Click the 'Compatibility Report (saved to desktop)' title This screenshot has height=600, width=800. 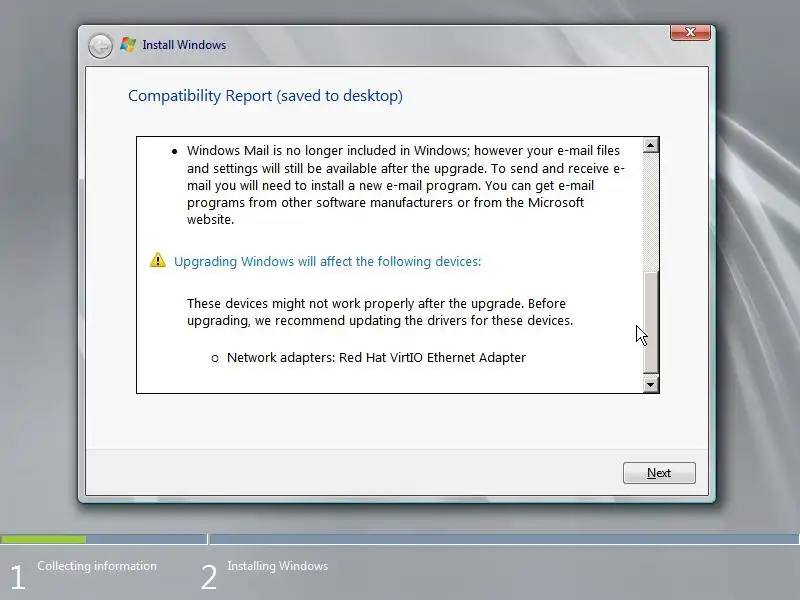265,96
